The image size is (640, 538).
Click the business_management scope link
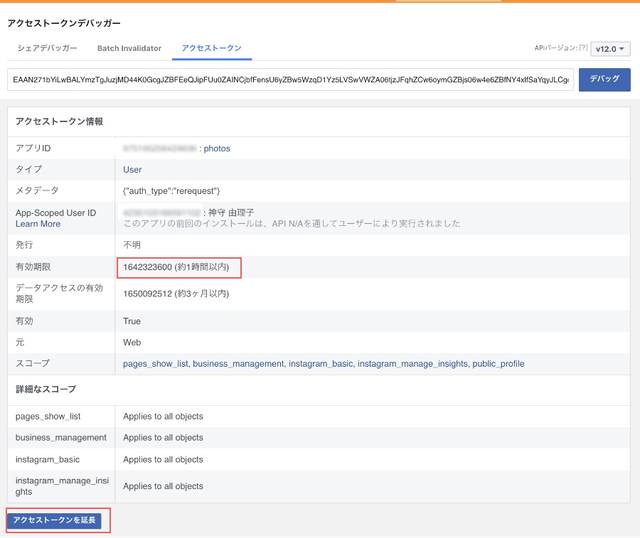238,364
